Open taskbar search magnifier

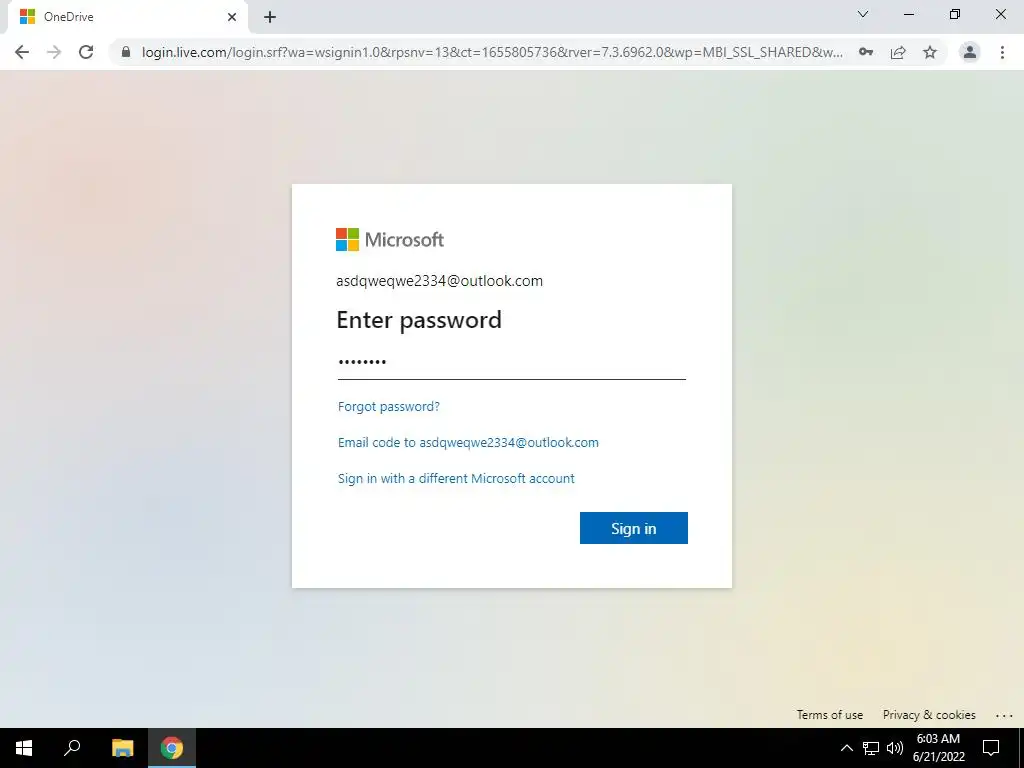point(72,748)
